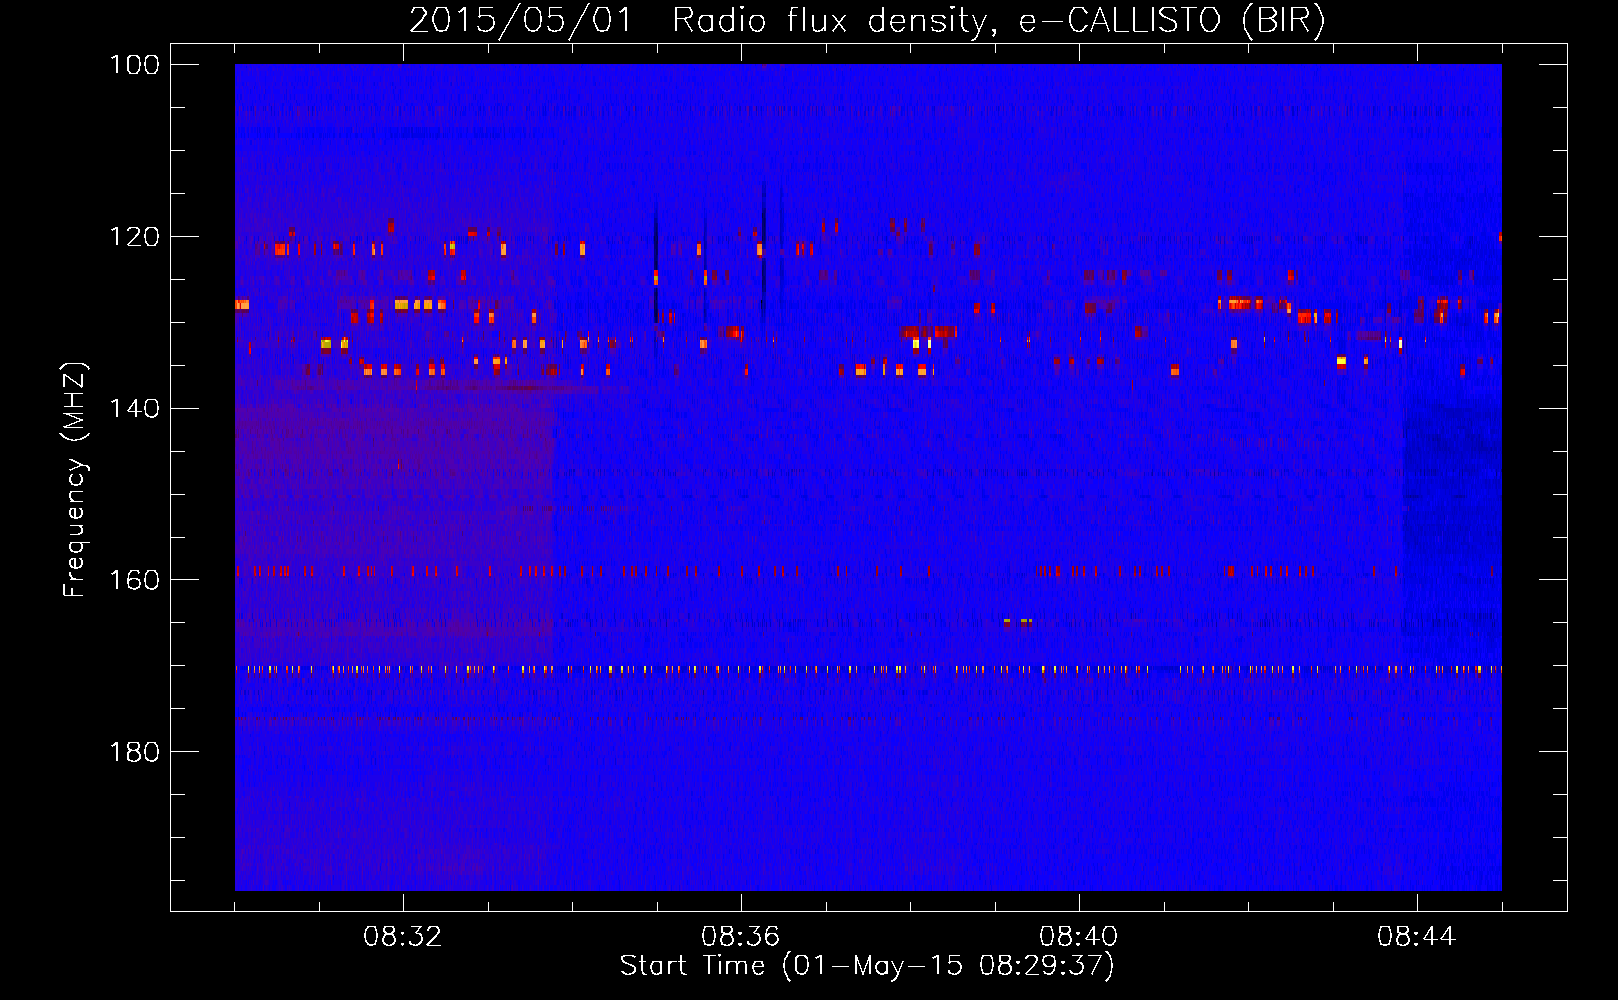Click the time tick label 08:40
The image size is (1618, 1000).
click(x=1079, y=937)
